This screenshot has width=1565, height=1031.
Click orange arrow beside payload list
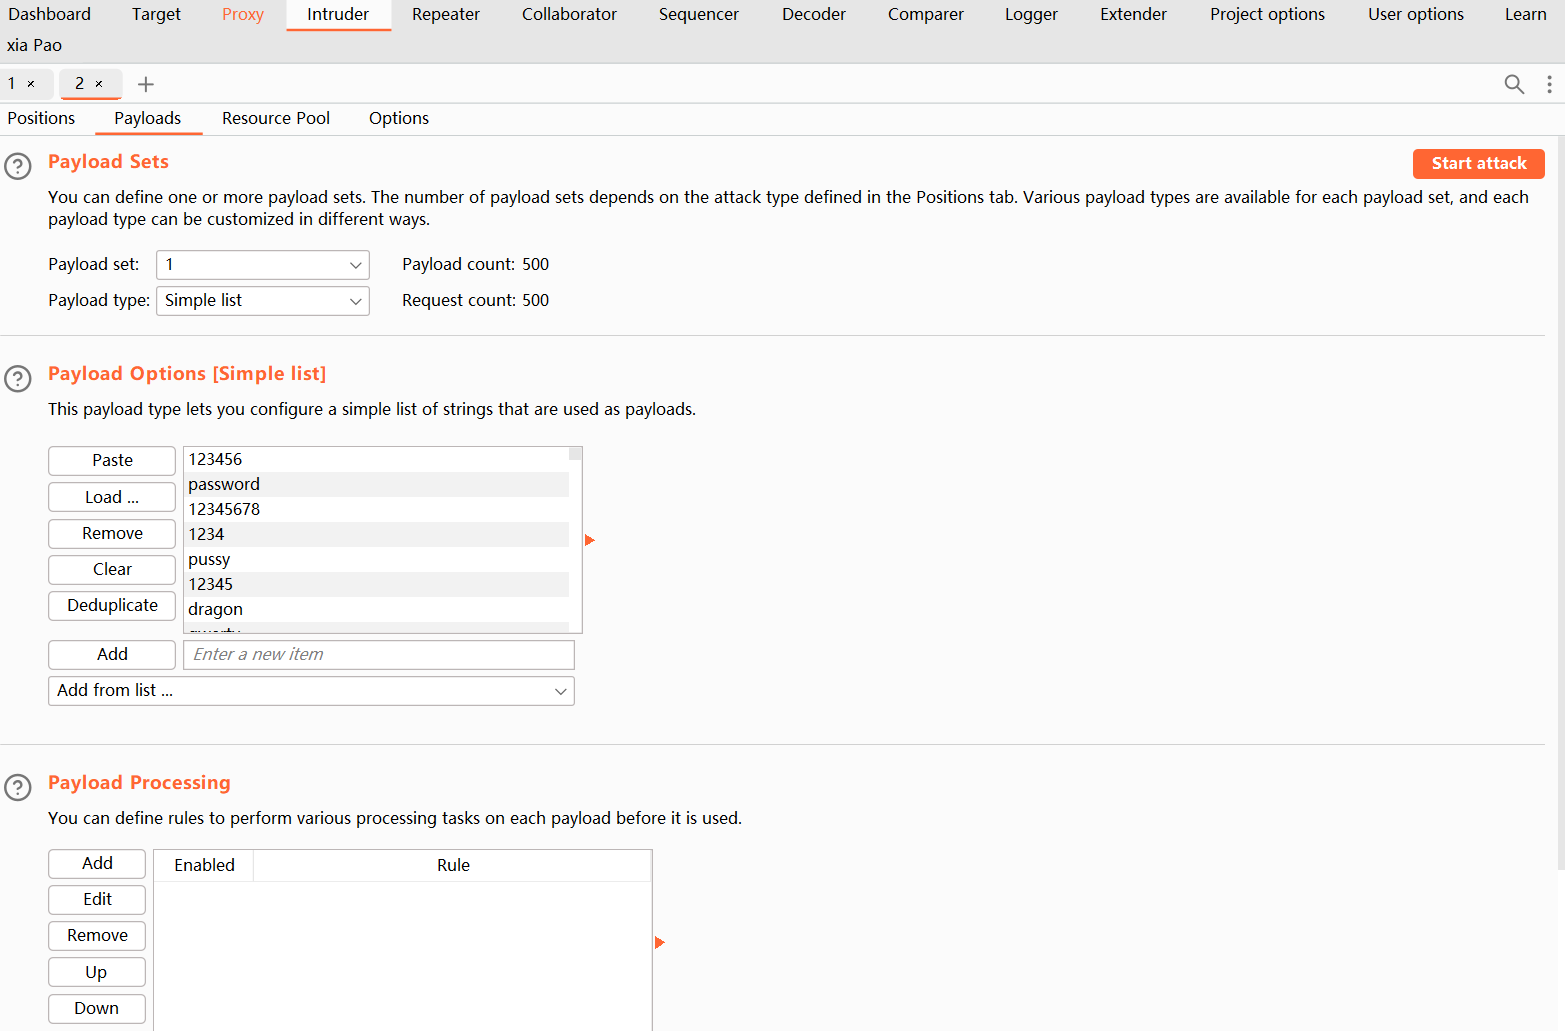(x=590, y=540)
